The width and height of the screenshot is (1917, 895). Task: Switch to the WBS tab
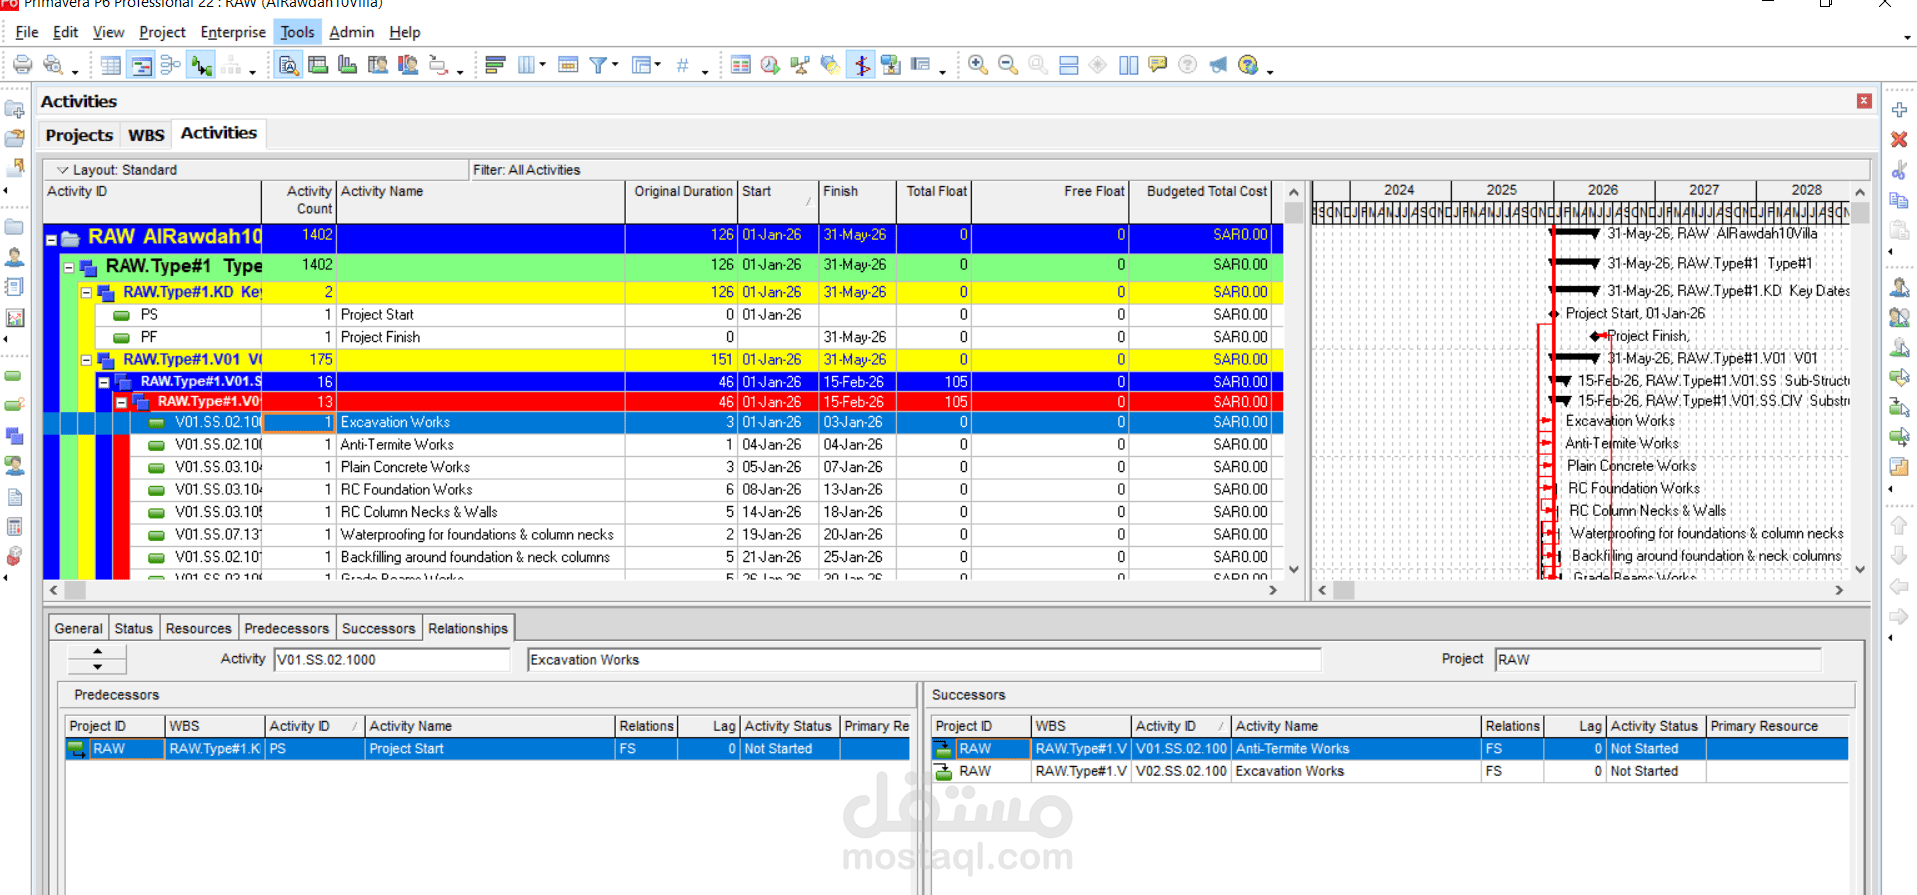pyautogui.click(x=146, y=135)
